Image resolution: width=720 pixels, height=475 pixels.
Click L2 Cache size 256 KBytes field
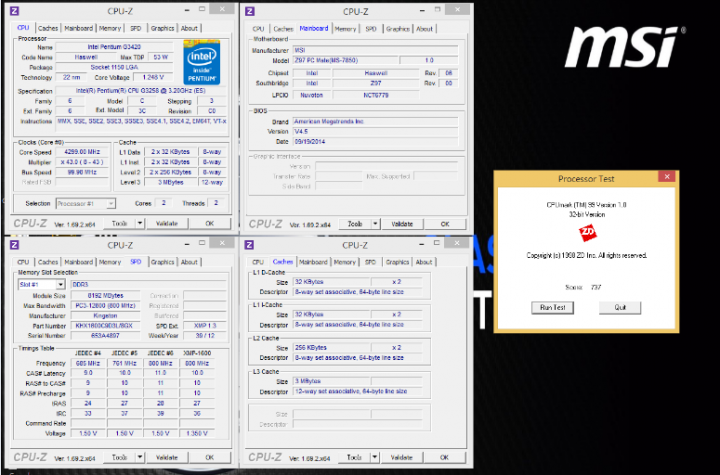pos(332,347)
